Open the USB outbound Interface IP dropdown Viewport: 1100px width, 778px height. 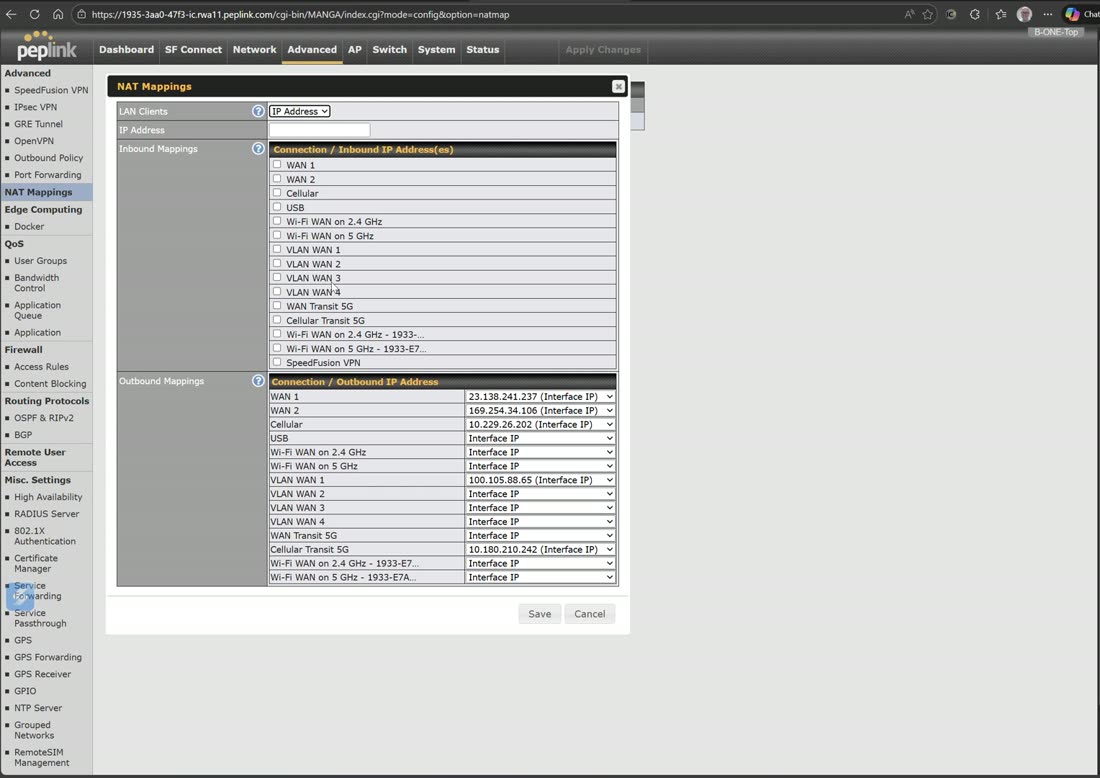click(540, 438)
